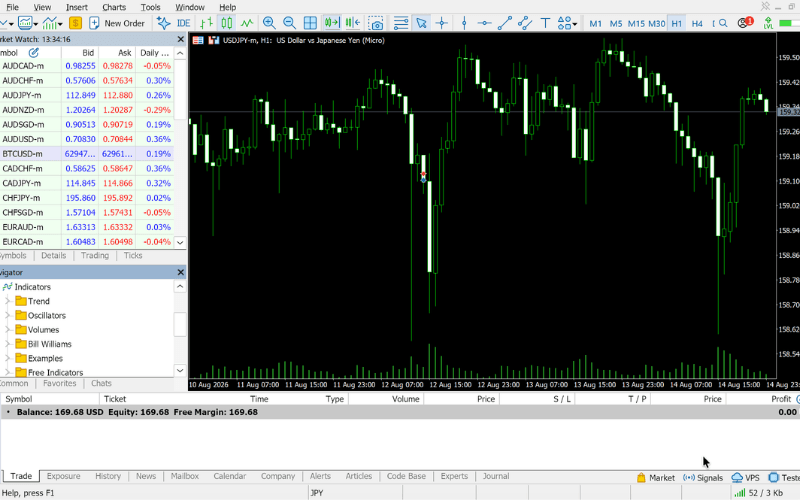Click the chart screenshot camera icon
The height and width of the screenshot is (500, 800).
[x=376, y=23]
